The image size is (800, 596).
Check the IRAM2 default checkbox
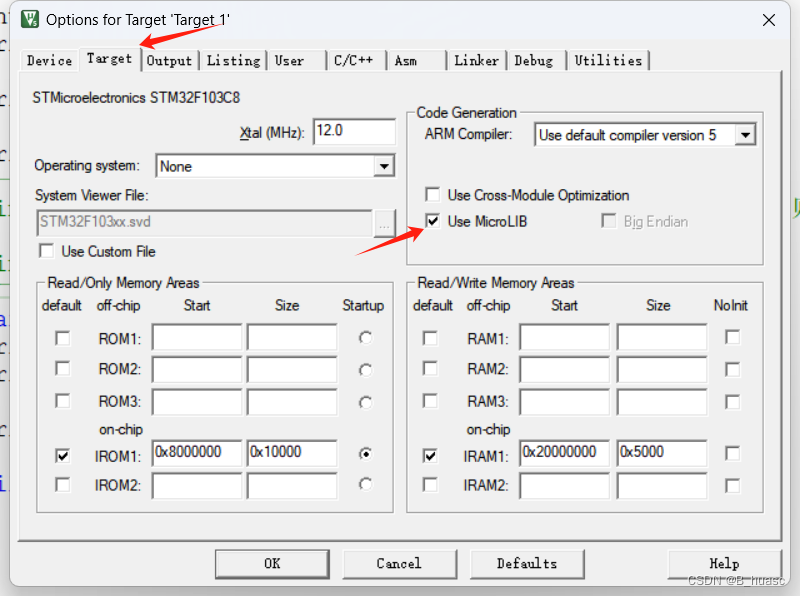[x=430, y=485]
